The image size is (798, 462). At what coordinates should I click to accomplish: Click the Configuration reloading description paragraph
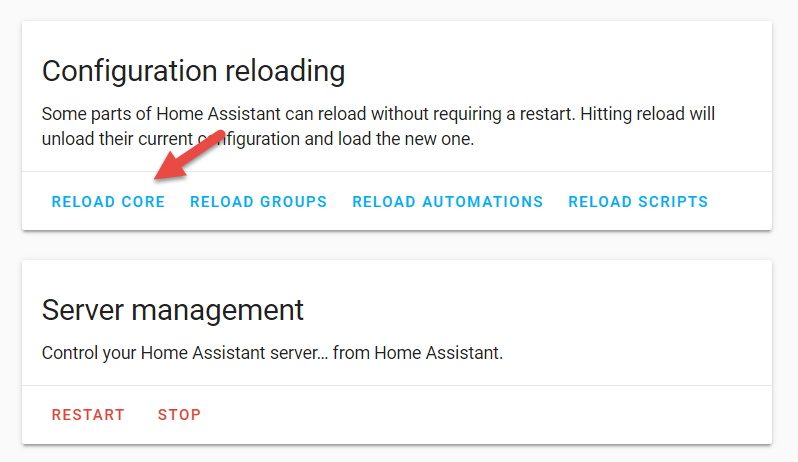[x=378, y=126]
